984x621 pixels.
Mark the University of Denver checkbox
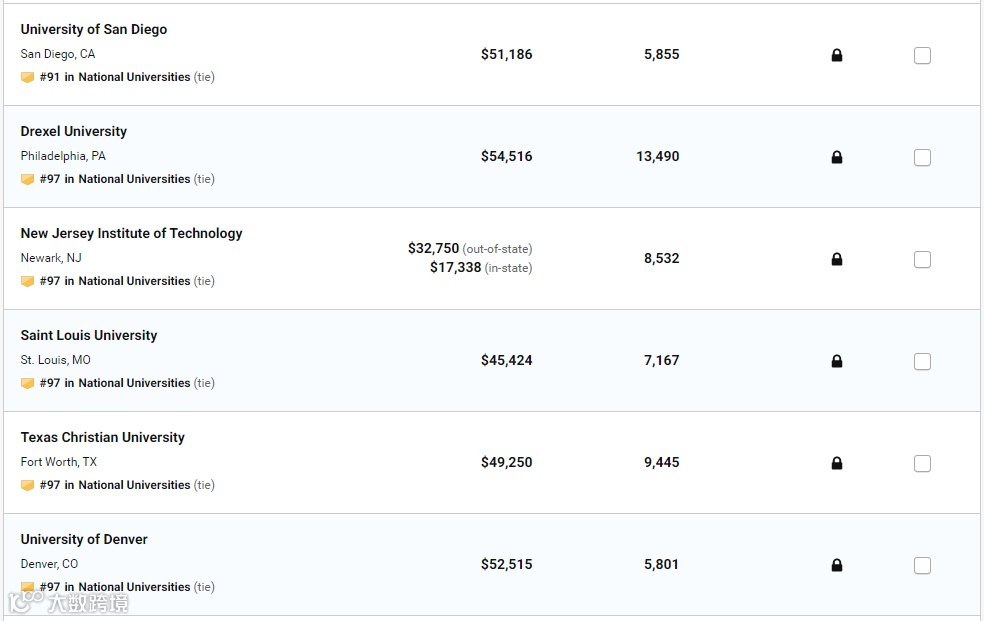tap(922, 566)
